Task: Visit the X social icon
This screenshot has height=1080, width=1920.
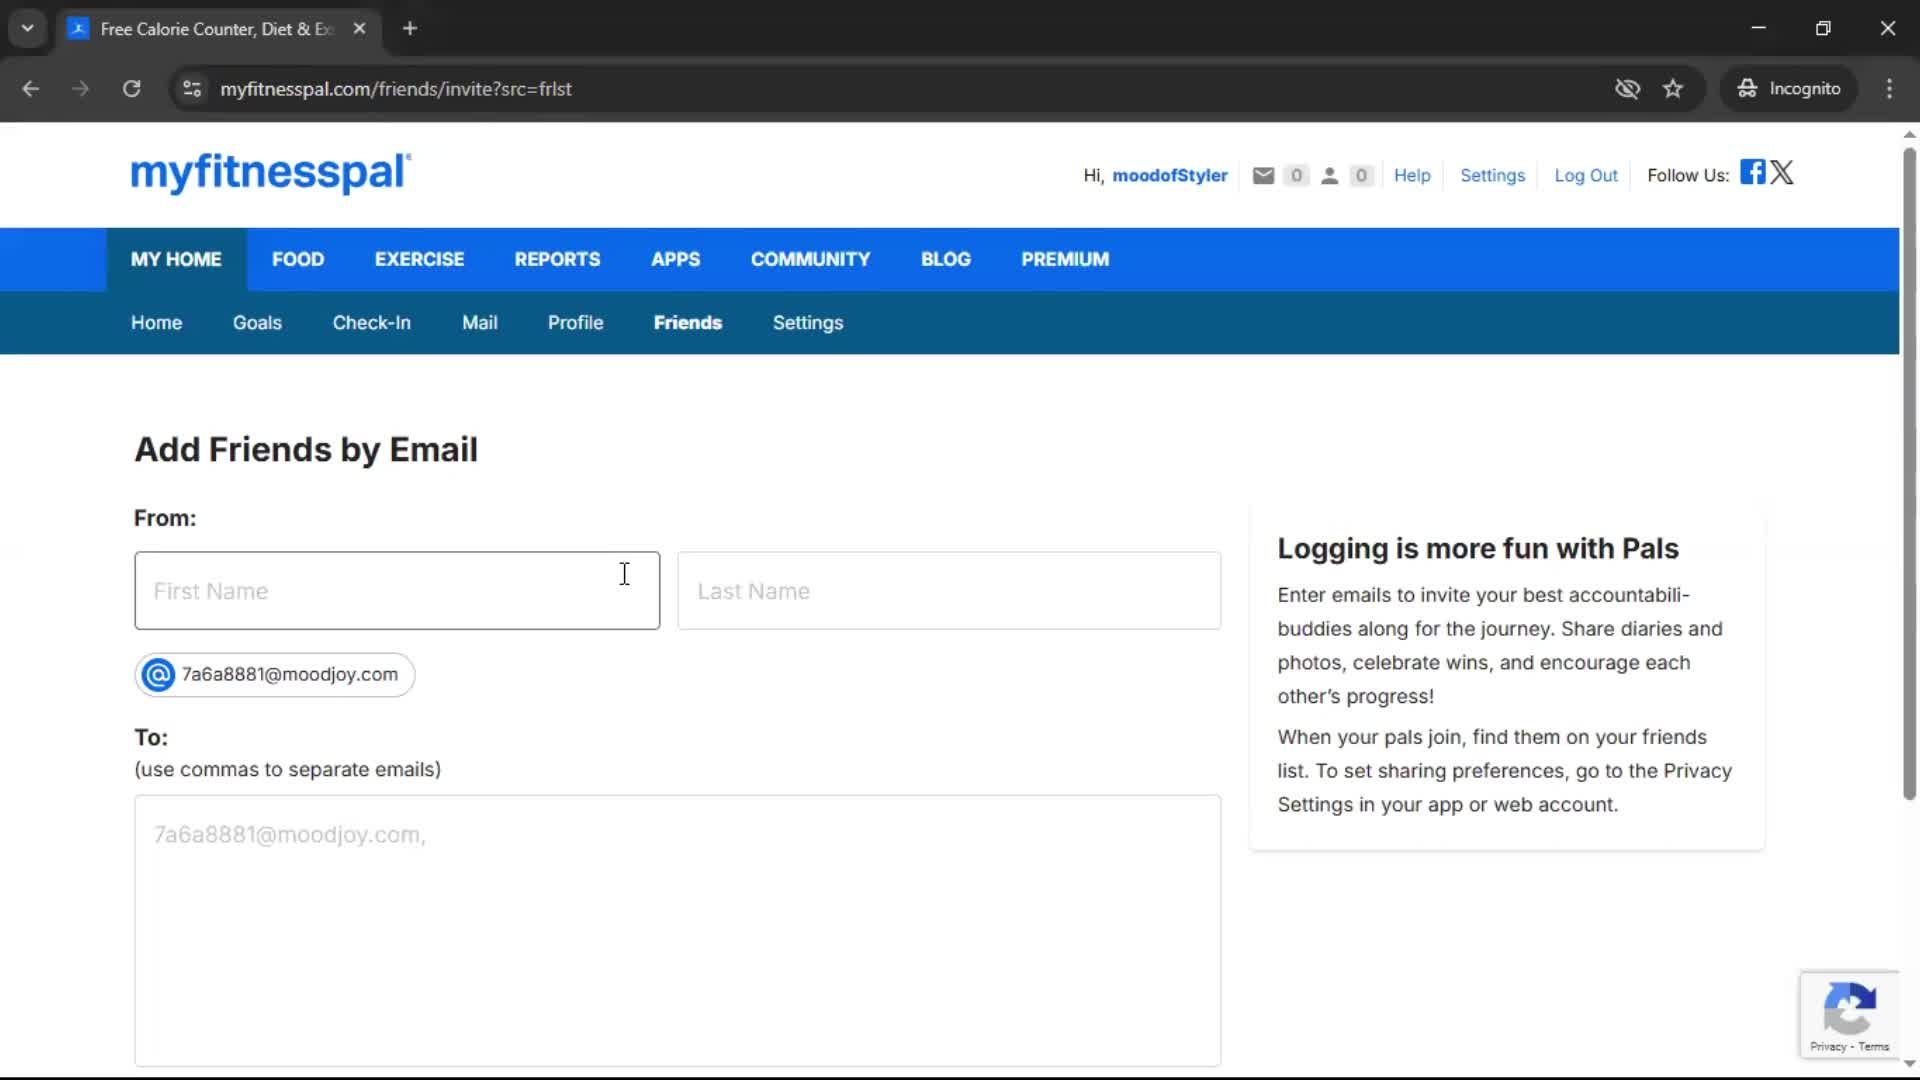Action: (1782, 172)
